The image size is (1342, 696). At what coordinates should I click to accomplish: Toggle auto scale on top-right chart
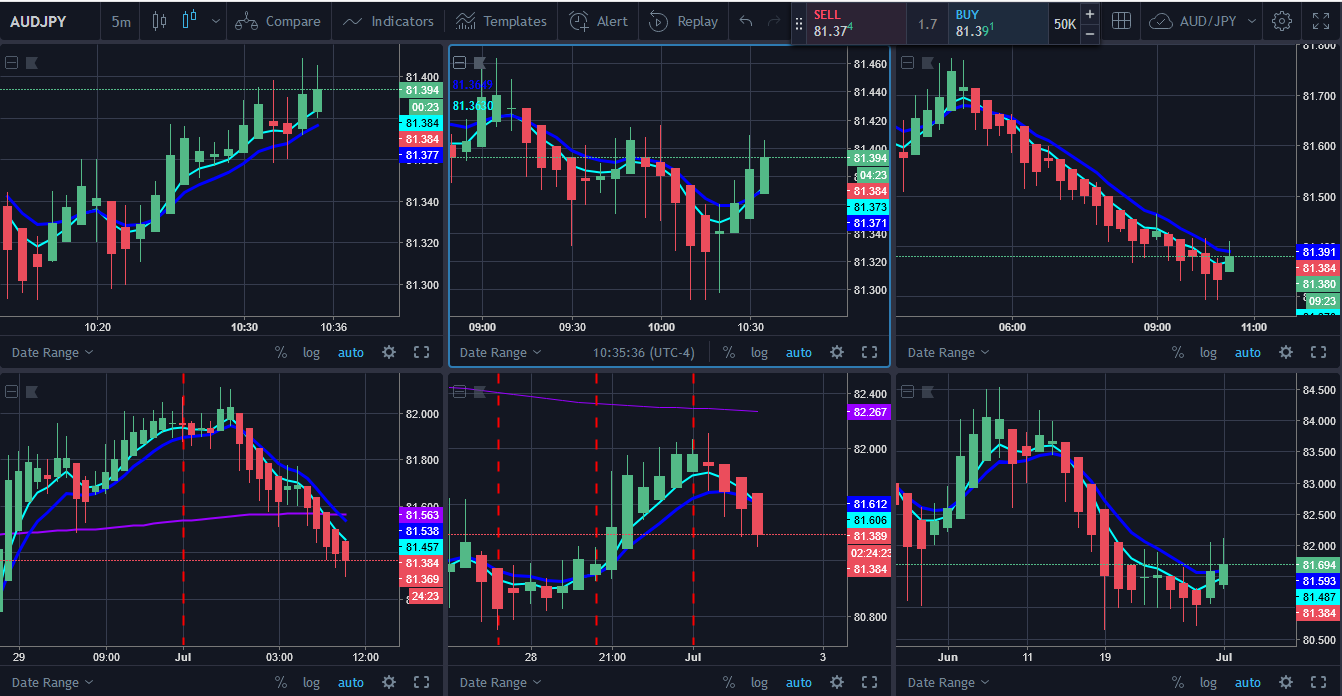coord(1247,352)
